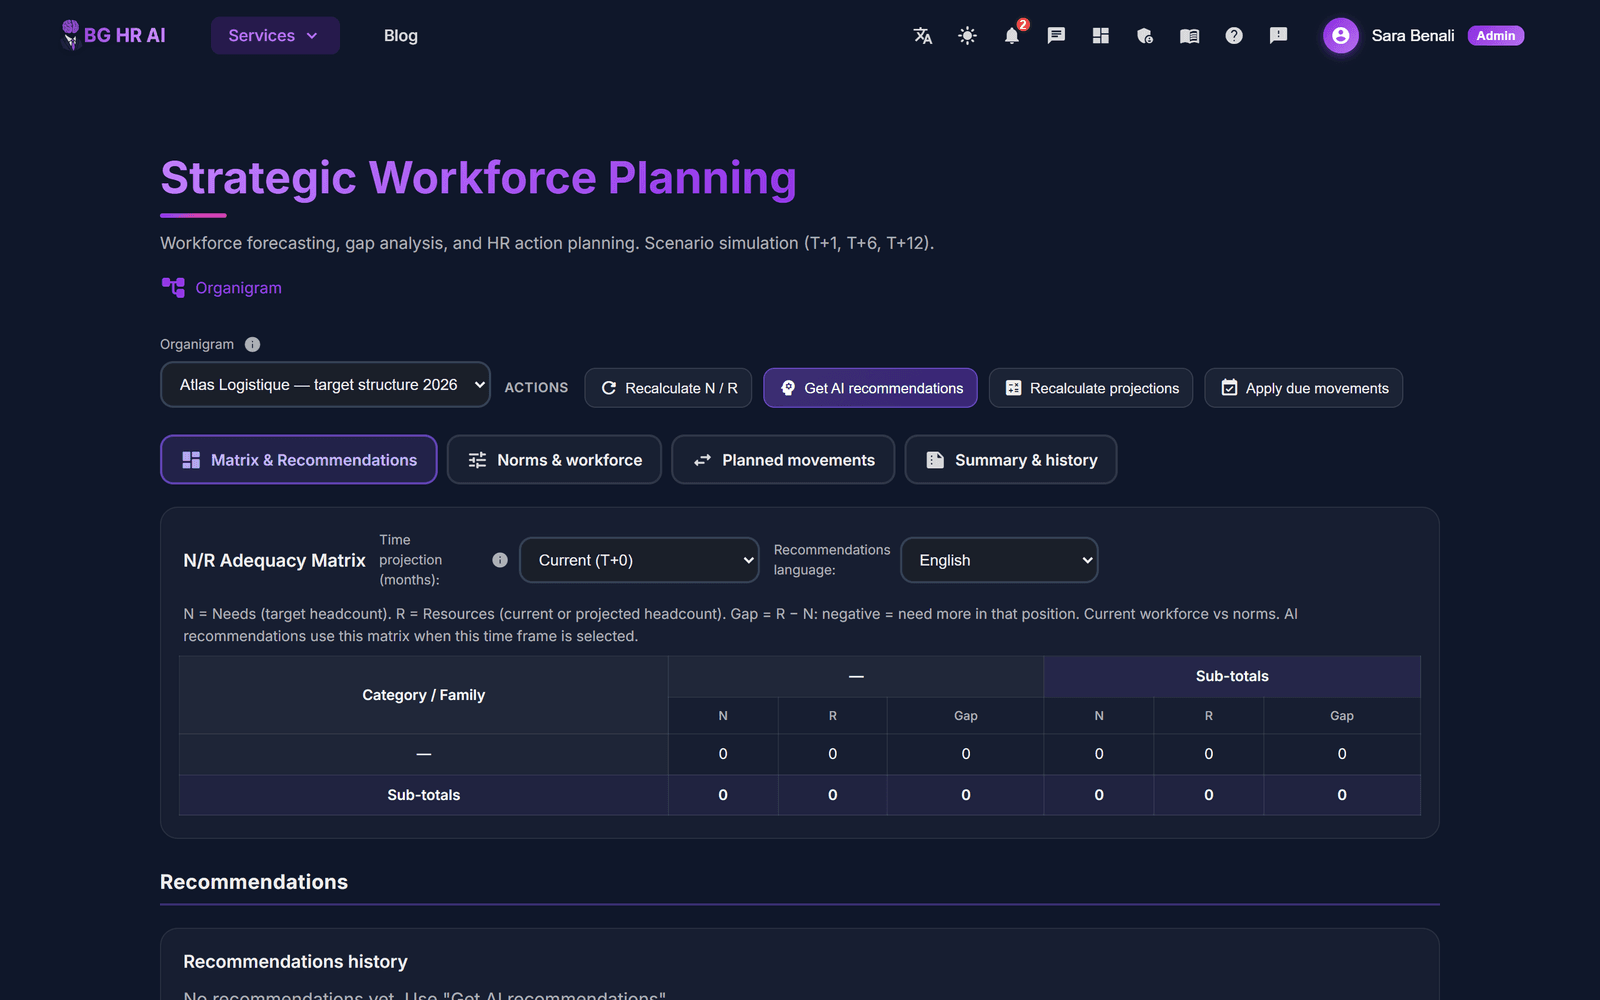Open the user avatar icon
The width and height of the screenshot is (1600, 1000).
1340,36
